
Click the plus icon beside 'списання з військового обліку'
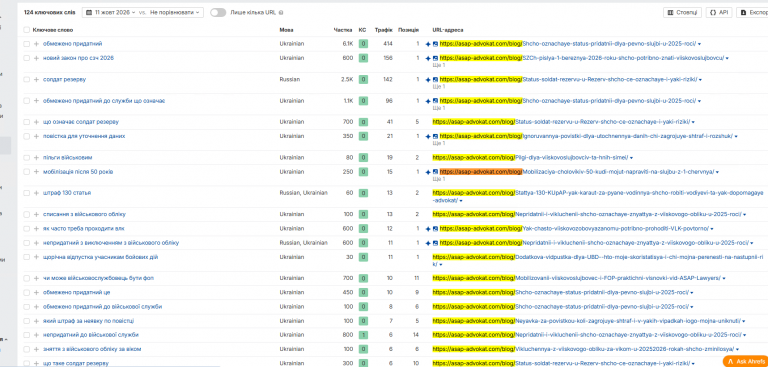click(x=36, y=215)
